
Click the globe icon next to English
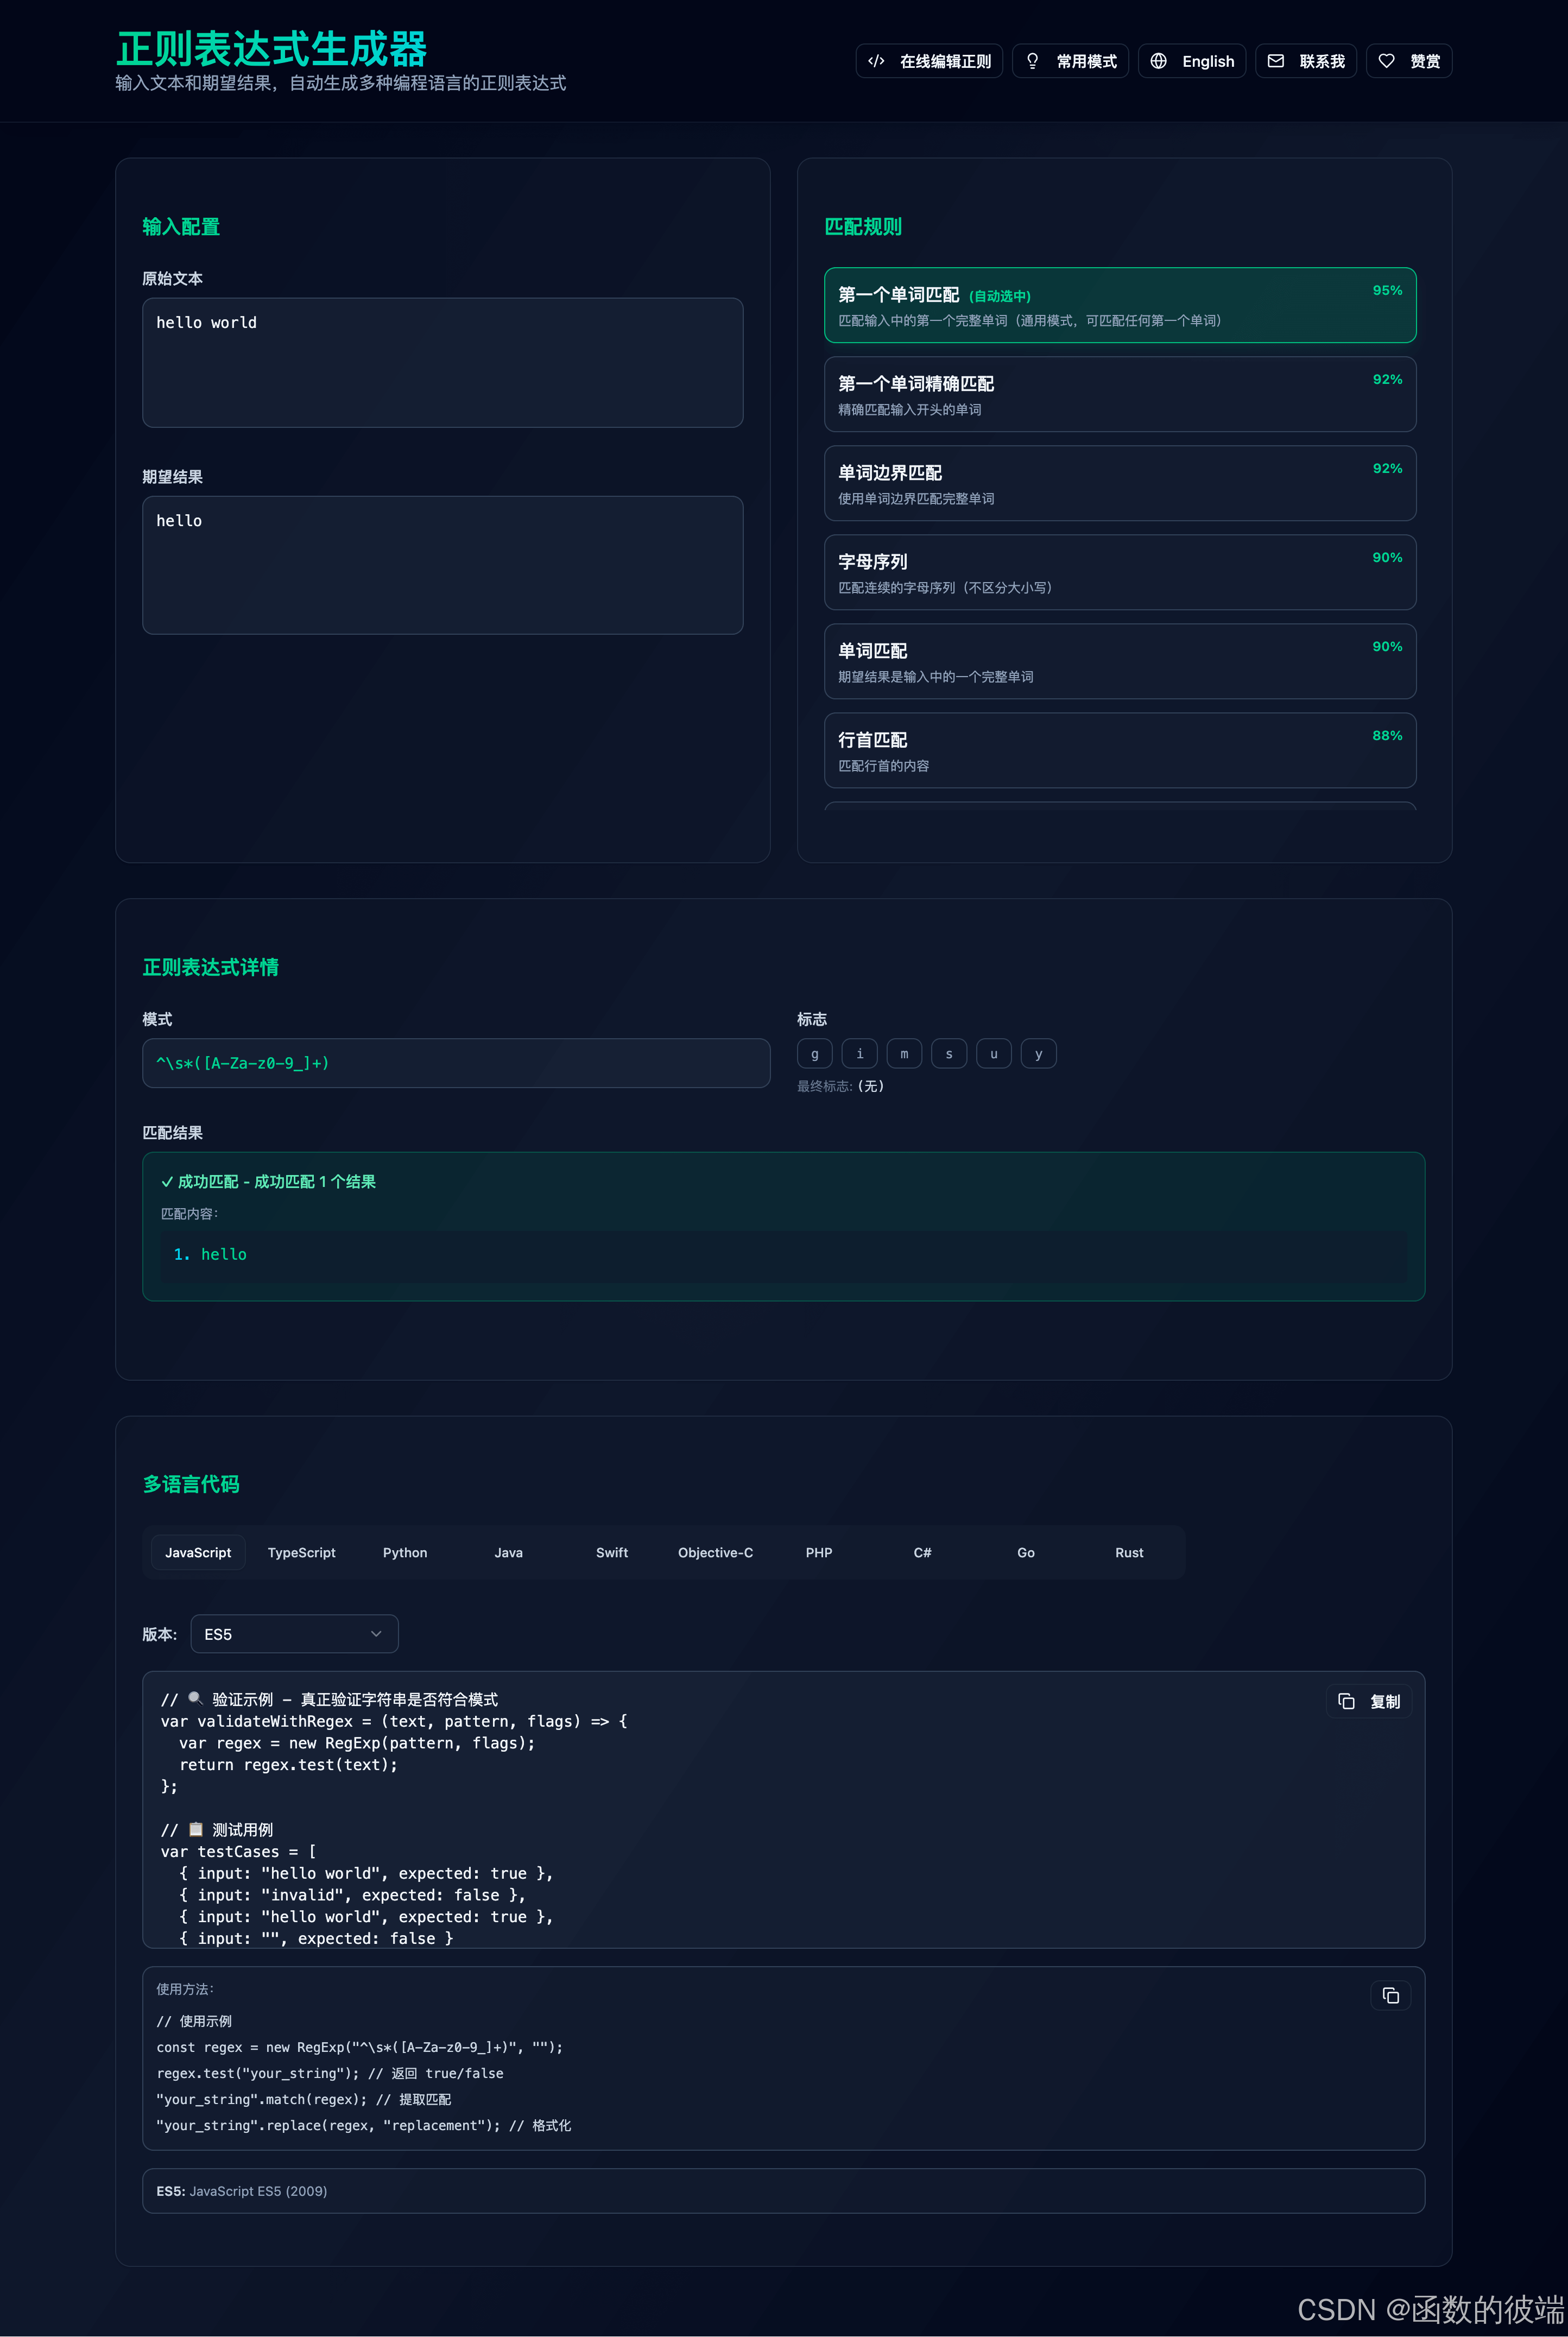[1158, 61]
